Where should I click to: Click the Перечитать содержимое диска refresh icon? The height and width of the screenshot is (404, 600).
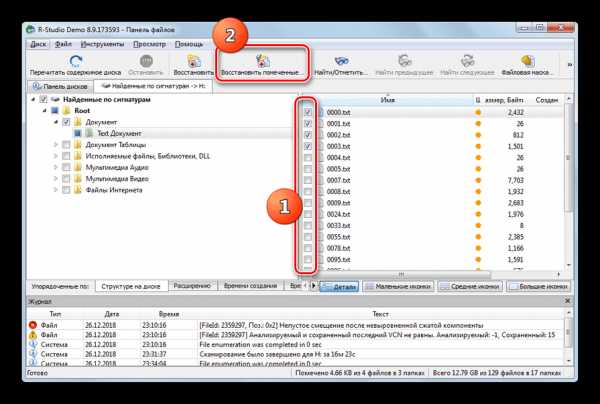(x=76, y=61)
